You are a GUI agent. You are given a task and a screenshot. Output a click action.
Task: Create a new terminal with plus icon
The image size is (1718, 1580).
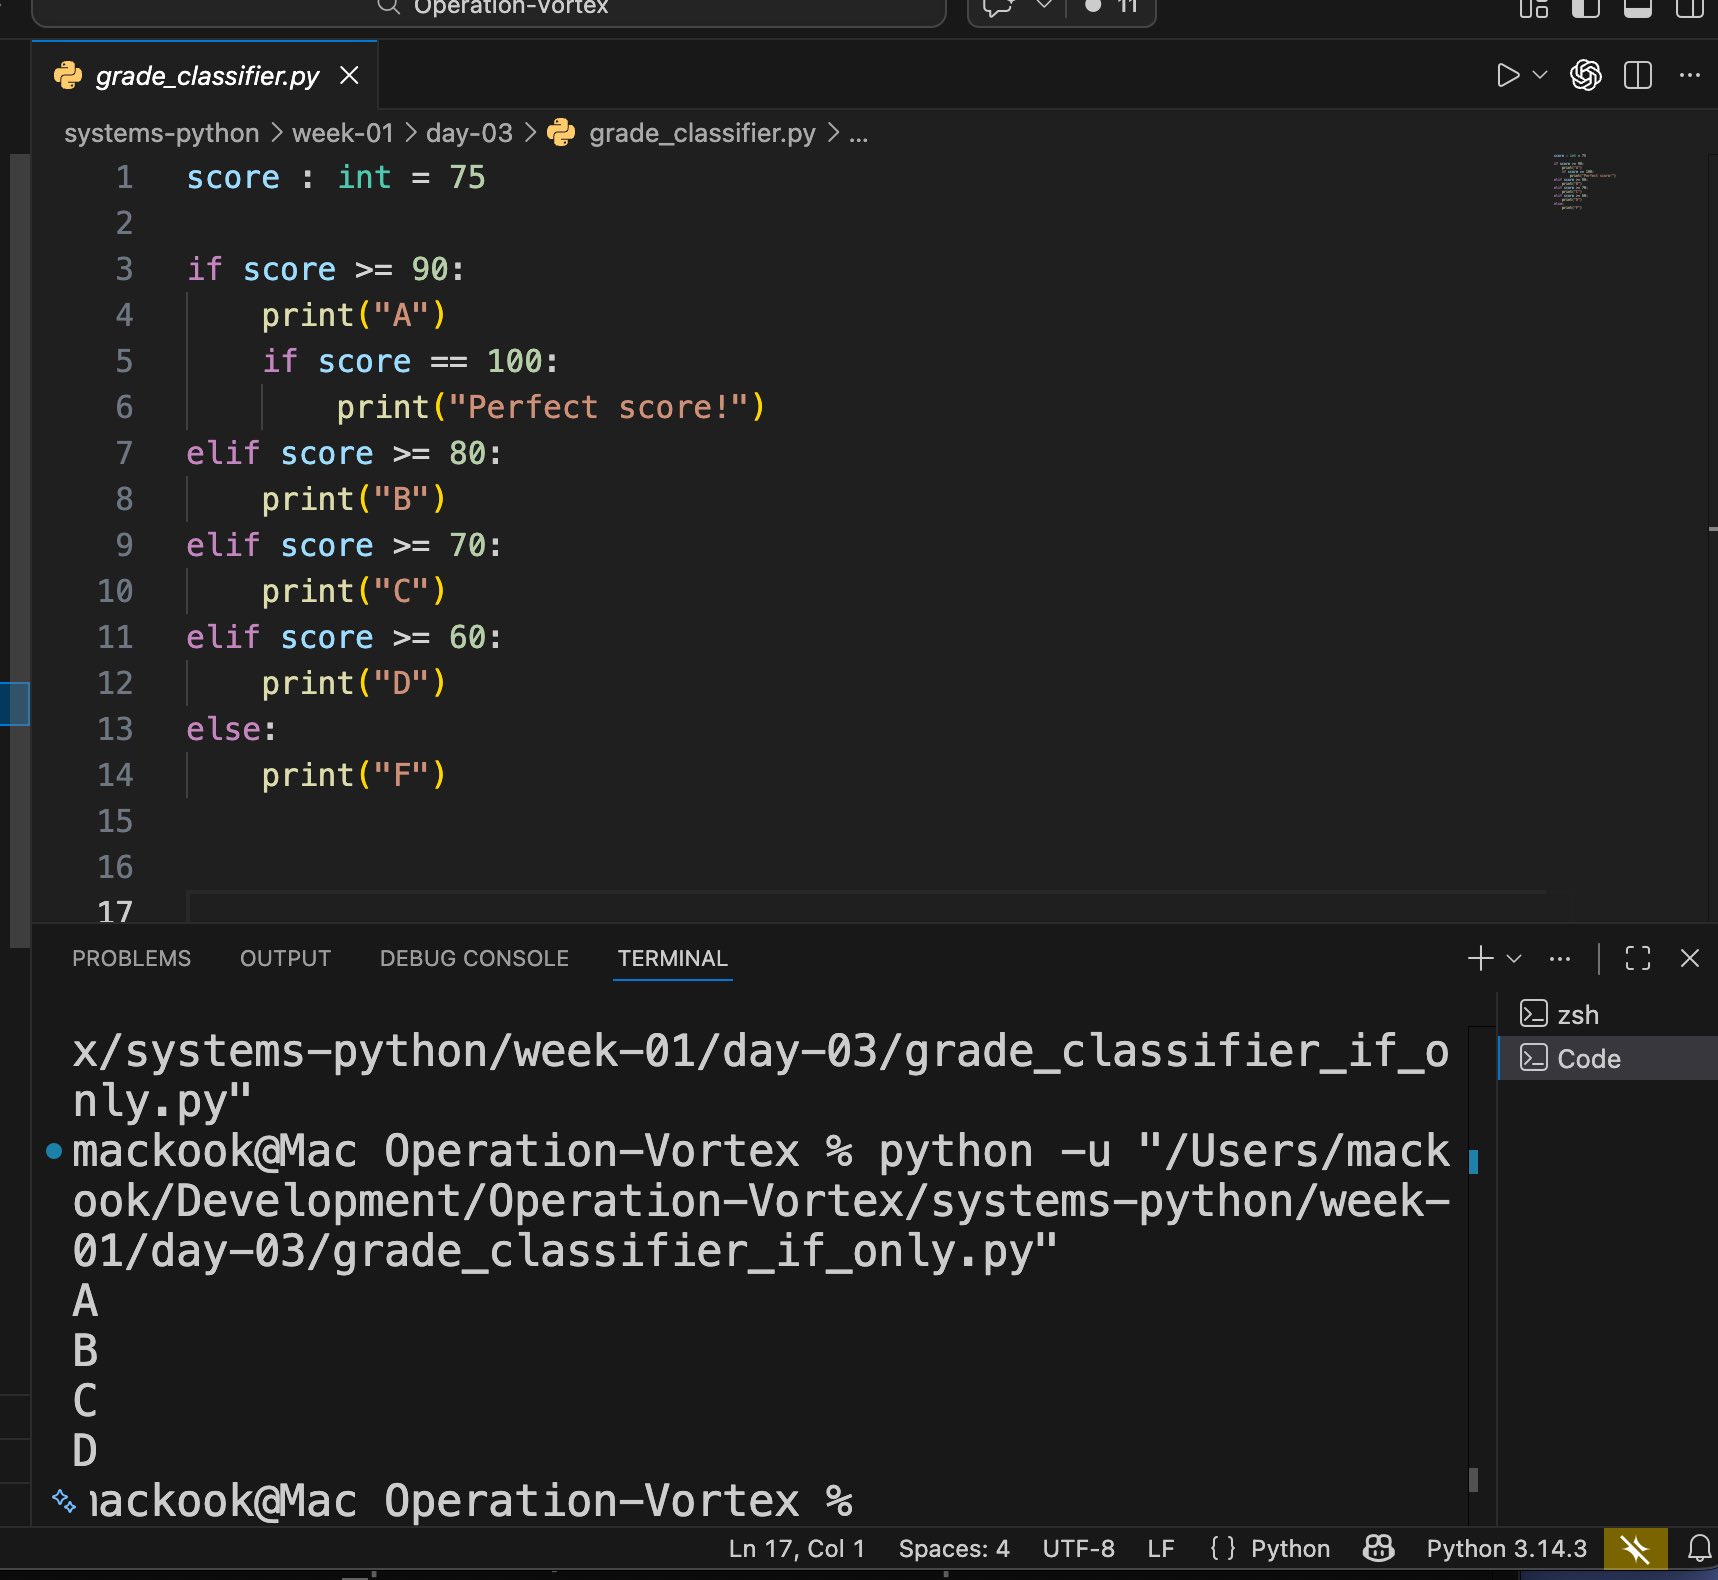pos(1480,958)
